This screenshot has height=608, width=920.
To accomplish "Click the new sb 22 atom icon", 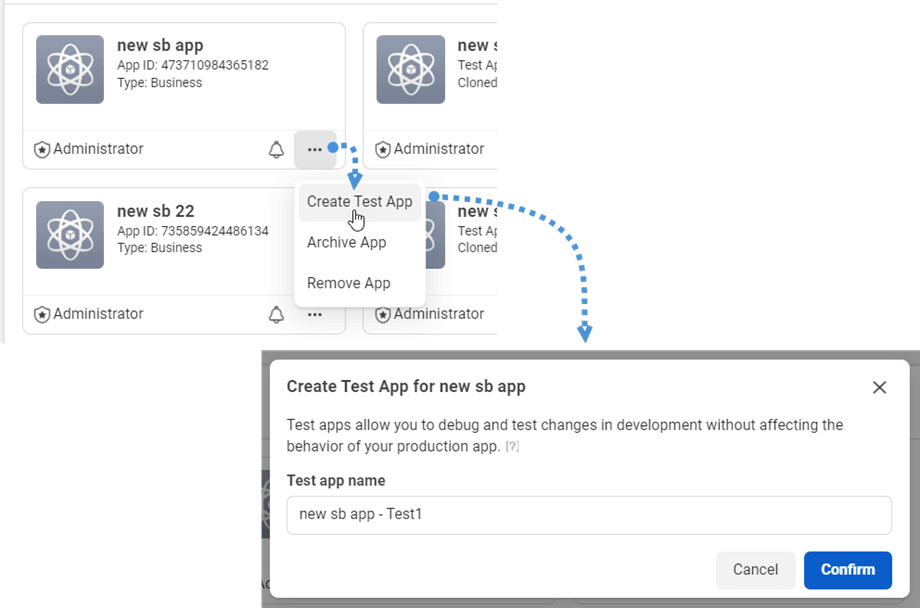I will (x=70, y=235).
